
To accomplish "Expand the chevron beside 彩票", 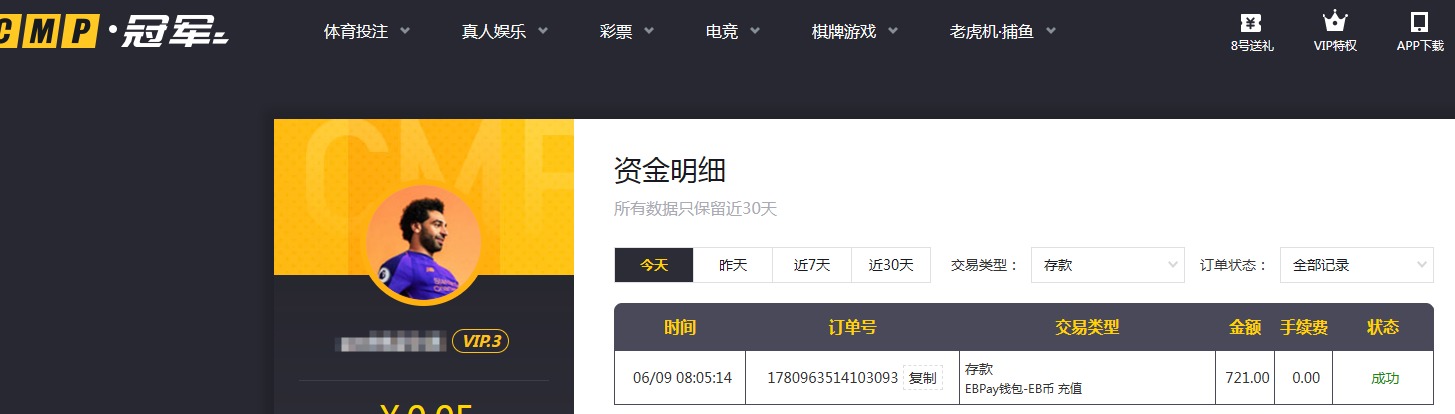I will (x=649, y=31).
